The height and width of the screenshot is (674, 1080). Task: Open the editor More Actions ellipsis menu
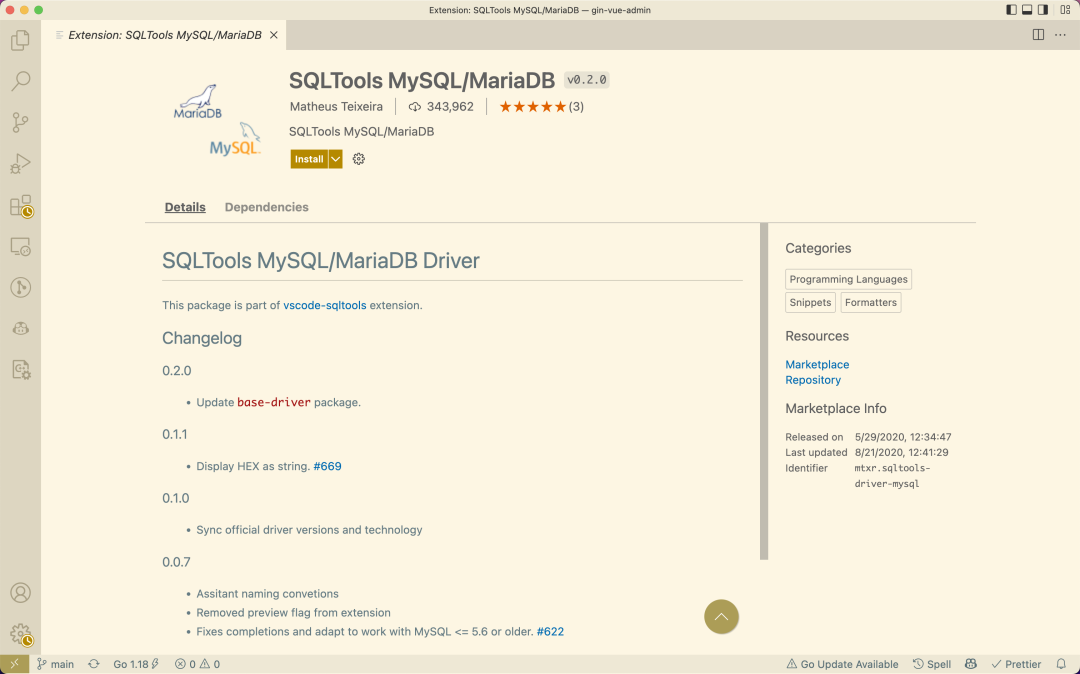[x=1059, y=35]
